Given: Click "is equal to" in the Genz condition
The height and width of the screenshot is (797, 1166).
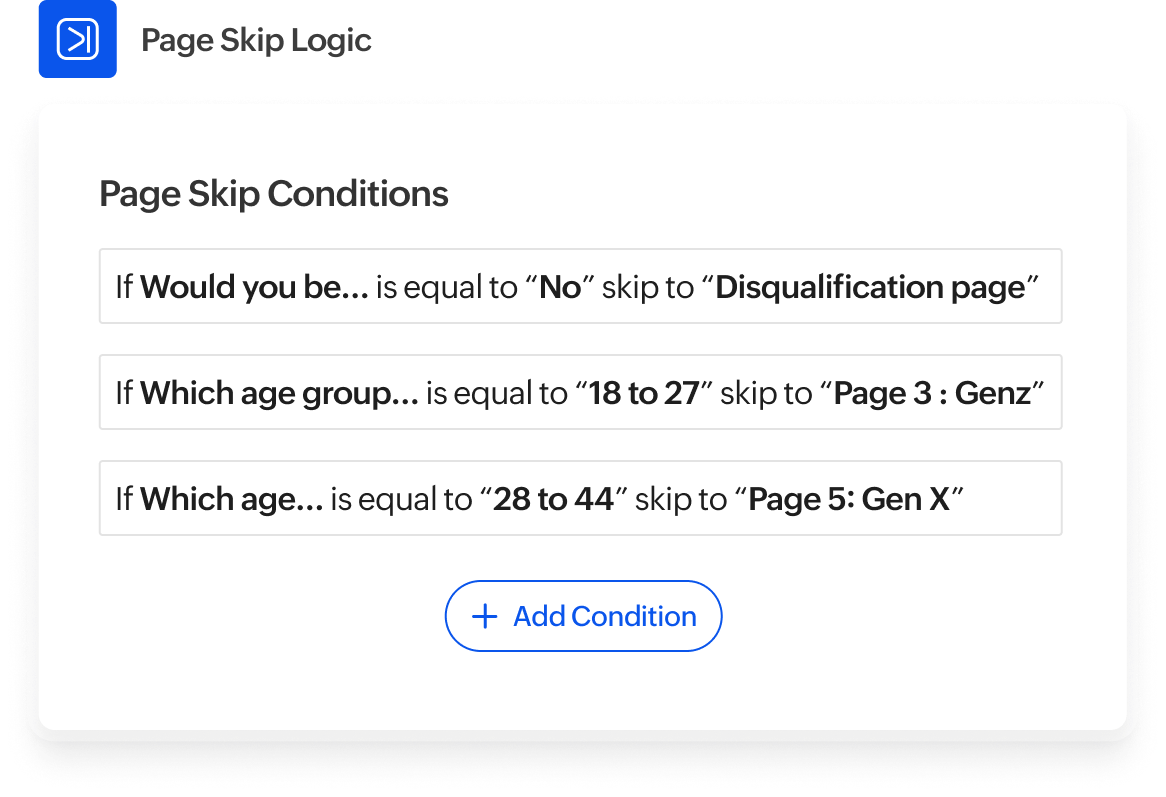Looking at the screenshot, I should [496, 393].
